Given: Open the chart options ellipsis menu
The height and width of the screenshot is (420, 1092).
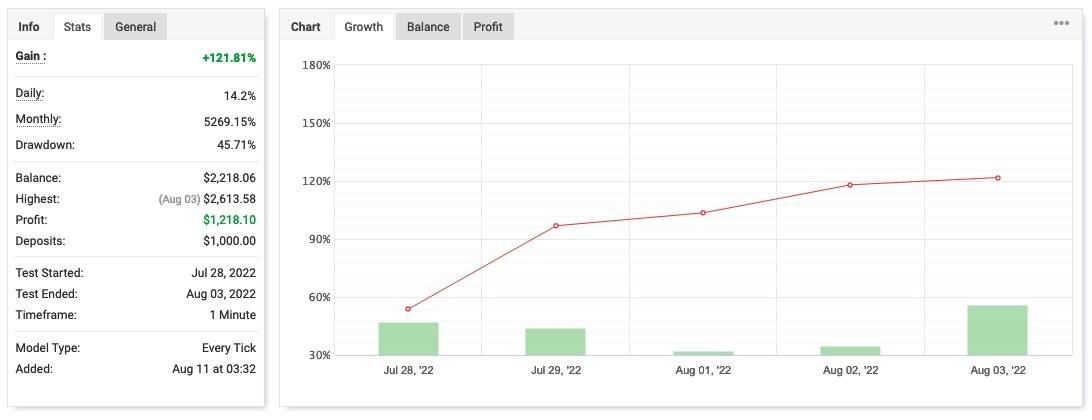Looking at the screenshot, I should [x=1061, y=23].
